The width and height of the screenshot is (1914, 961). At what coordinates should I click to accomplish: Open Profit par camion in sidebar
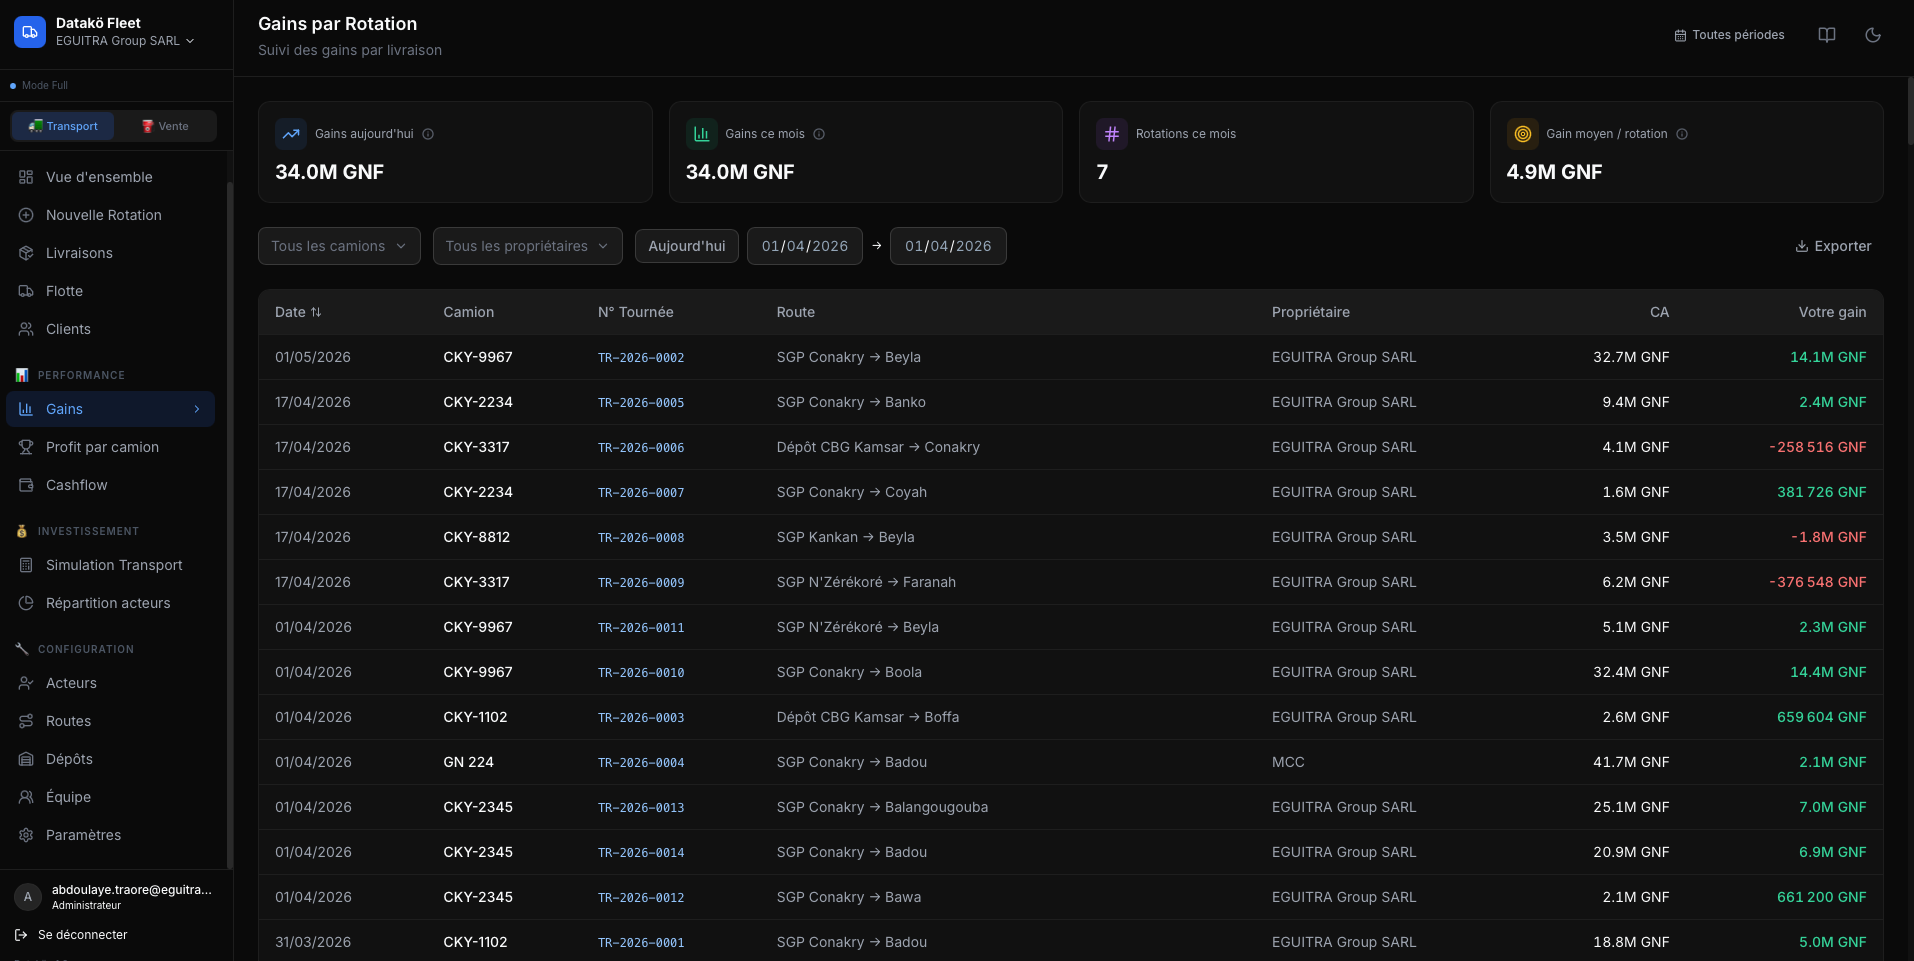(102, 447)
